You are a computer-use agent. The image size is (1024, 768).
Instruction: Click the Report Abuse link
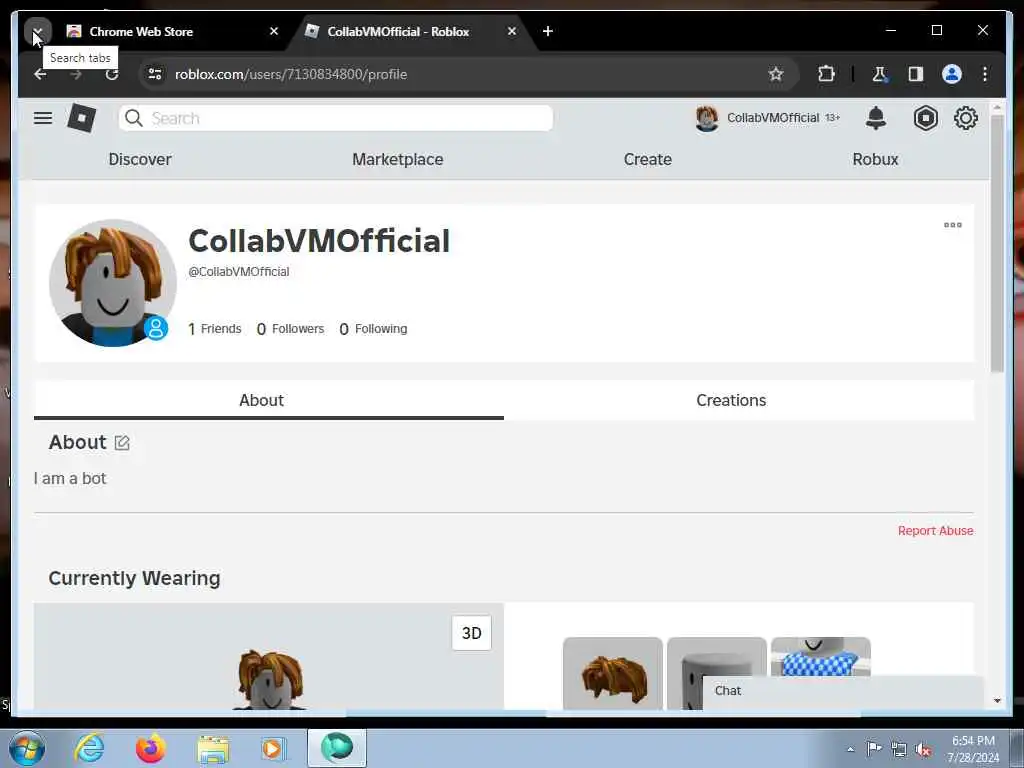(x=935, y=531)
